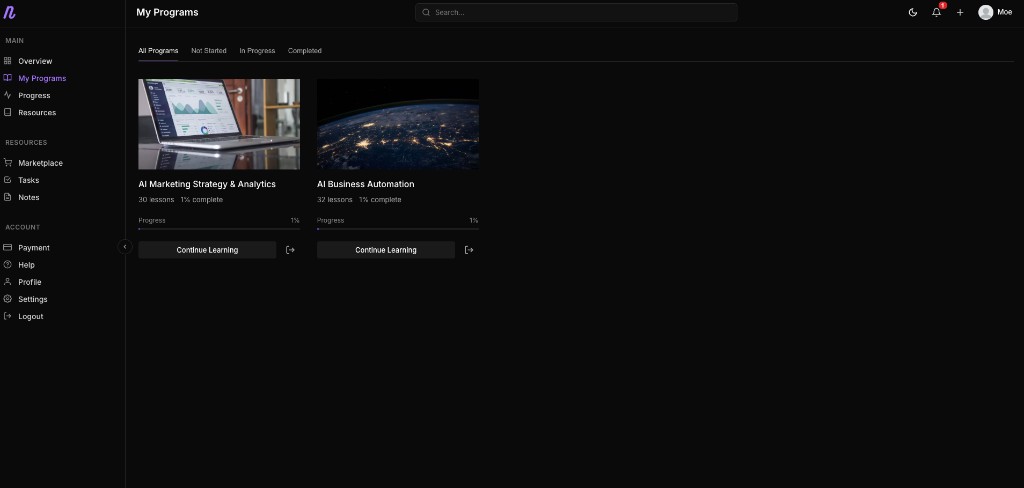The width and height of the screenshot is (1024, 488).
Task: Select My Programs in the sidebar
Action: 42,78
